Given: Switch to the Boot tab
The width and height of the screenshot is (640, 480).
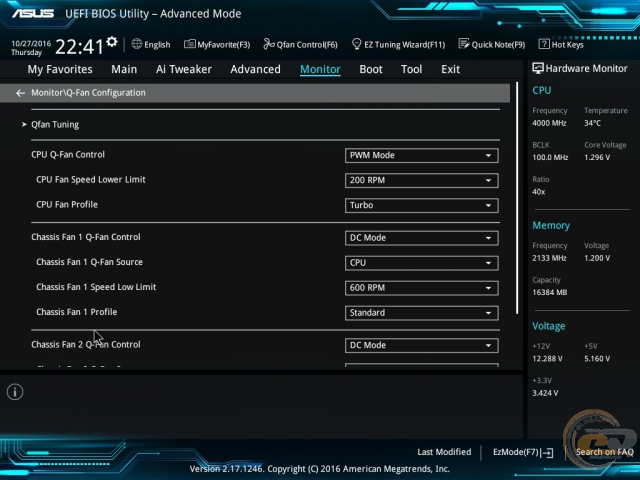Looking at the screenshot, I should 371,69.
